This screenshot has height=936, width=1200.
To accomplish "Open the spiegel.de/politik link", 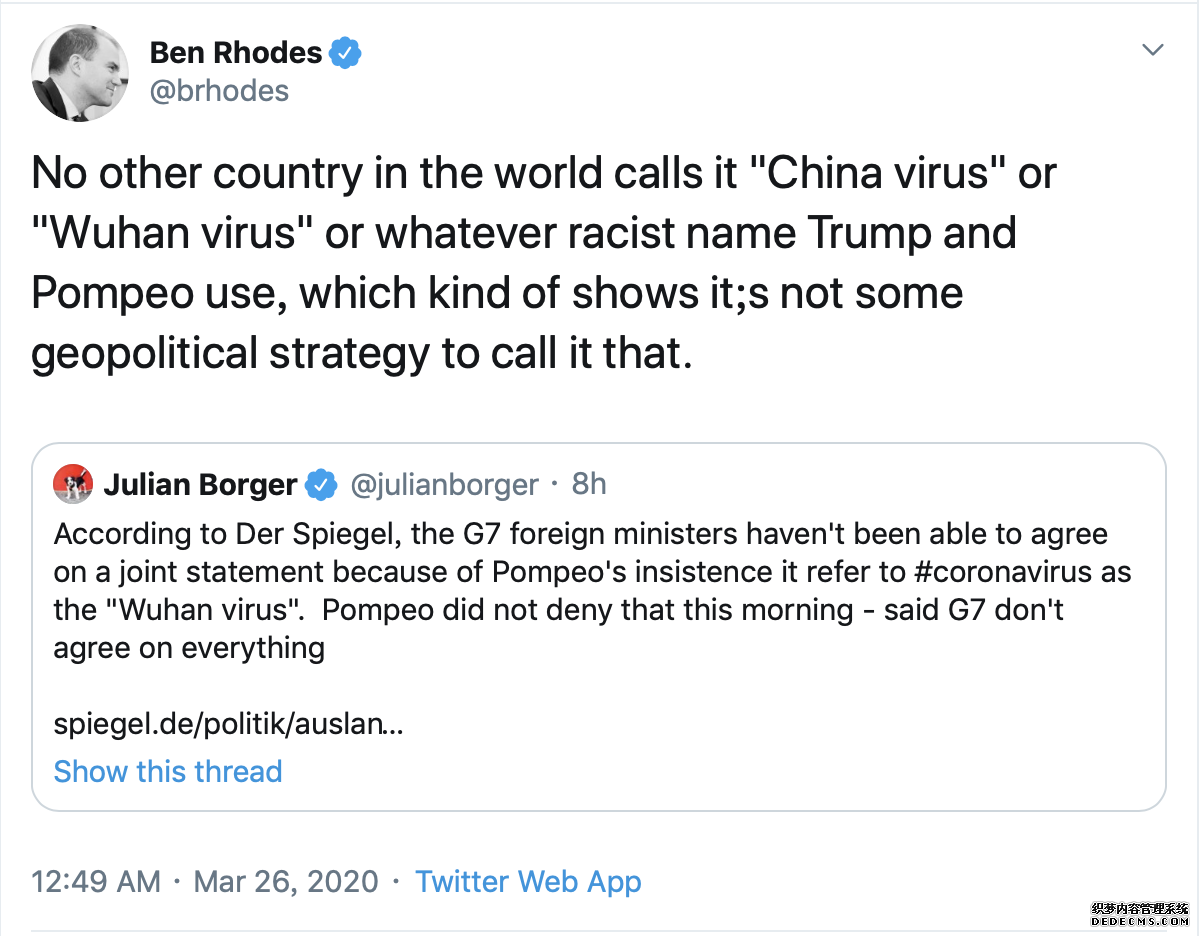I will coord(228,724).
